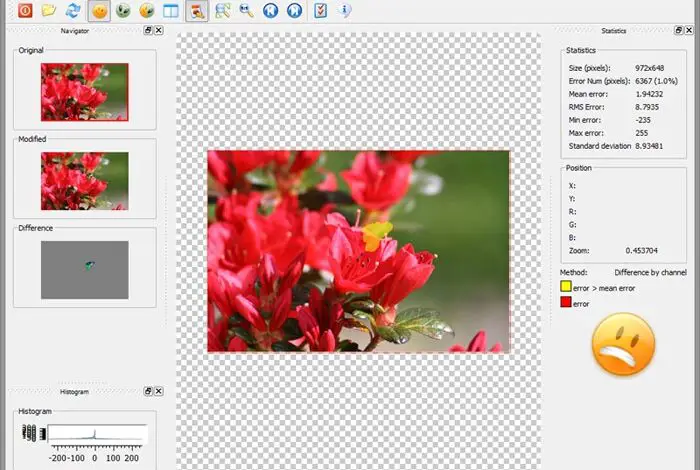Click the histogram axis label '0'
700x470 pixels.
click(94, 458)
